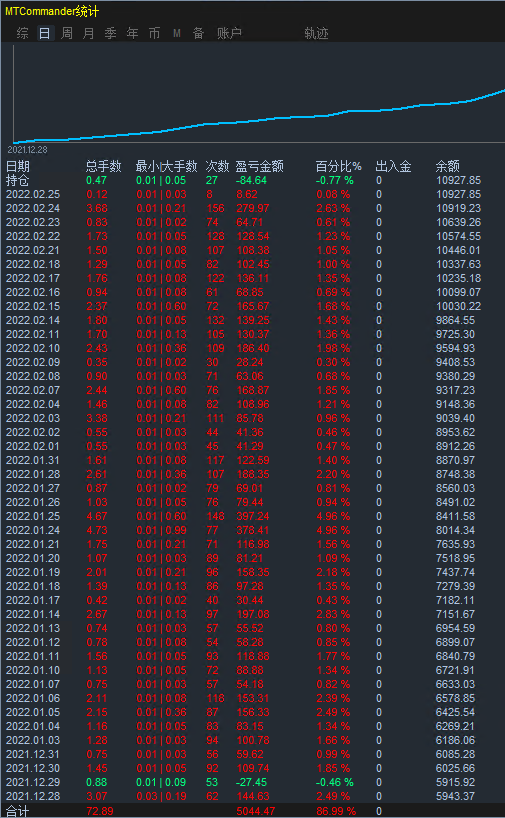Click balance value 10446.01

(x=459, y=250)
